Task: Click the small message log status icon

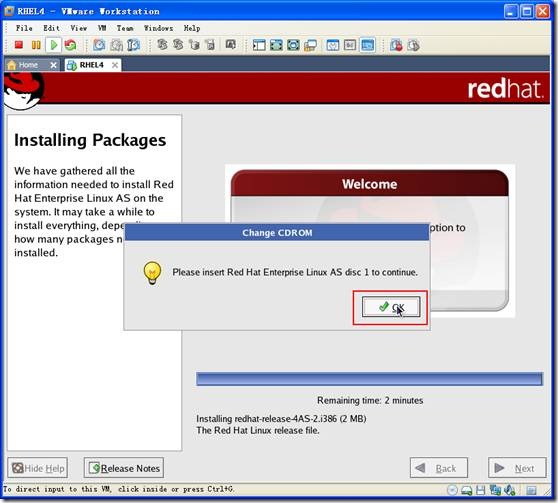Action: [x=531, y=491]
